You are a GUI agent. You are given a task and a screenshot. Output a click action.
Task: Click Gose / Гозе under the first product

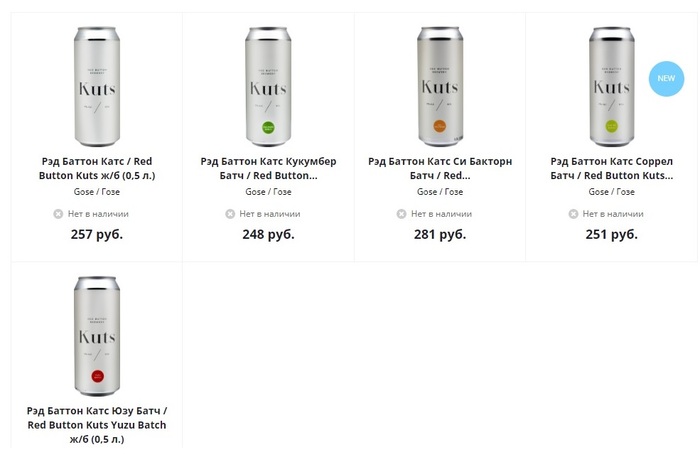tap(97, 192)
